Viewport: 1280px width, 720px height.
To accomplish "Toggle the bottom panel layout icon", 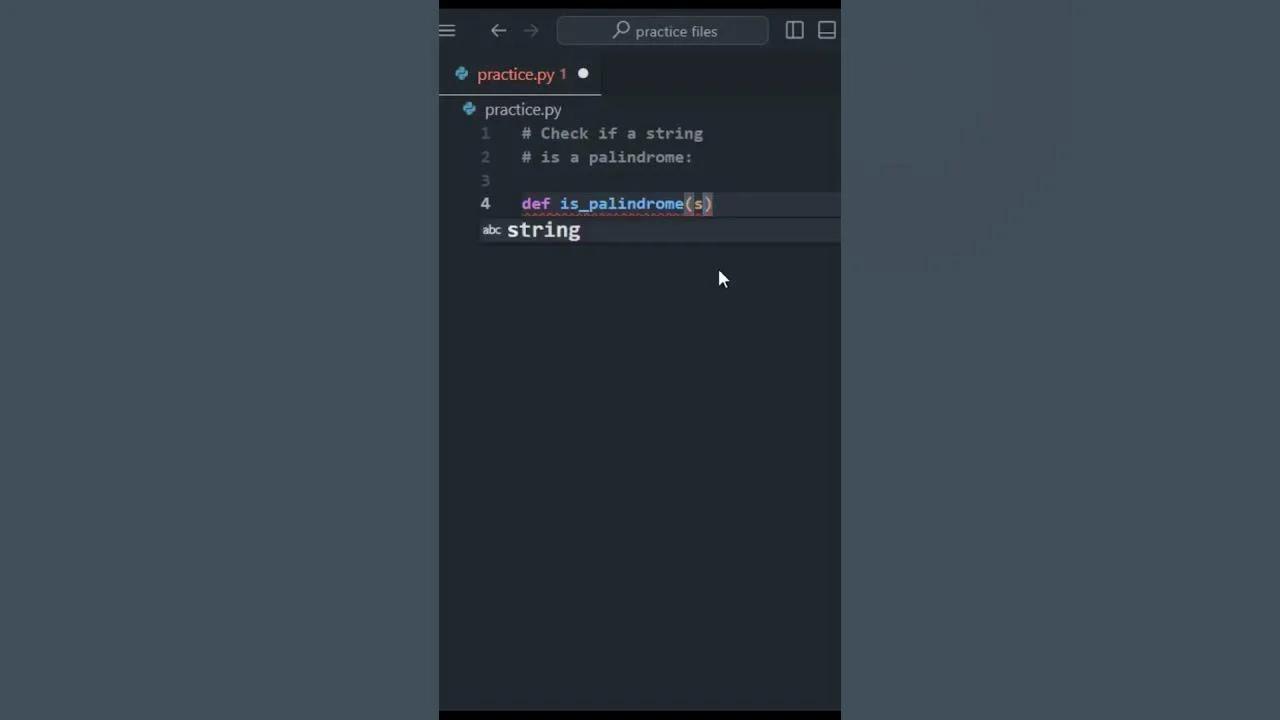I will click(827, 30).
